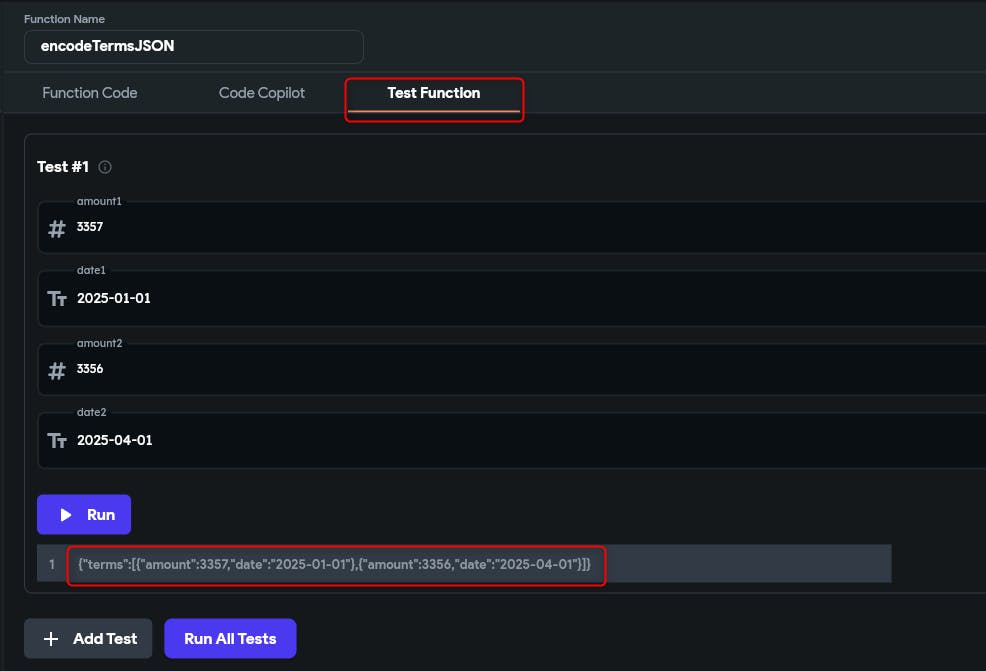The height and width of the screenshot is (671, 986).
Task: Click into the amount1 field showing 3357
Action: pyautogui.click(x=500, y=227)
